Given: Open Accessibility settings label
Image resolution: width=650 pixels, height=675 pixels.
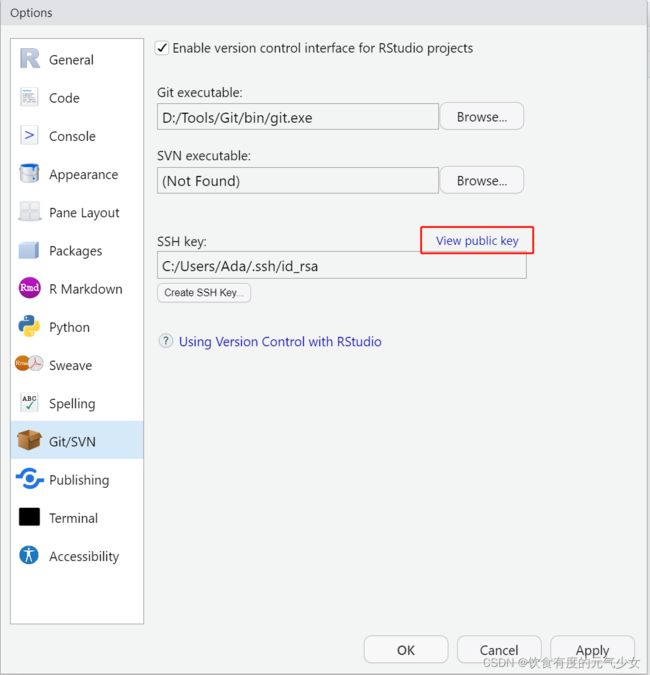Looking at the screenshot, I should [x=84, y=556].
